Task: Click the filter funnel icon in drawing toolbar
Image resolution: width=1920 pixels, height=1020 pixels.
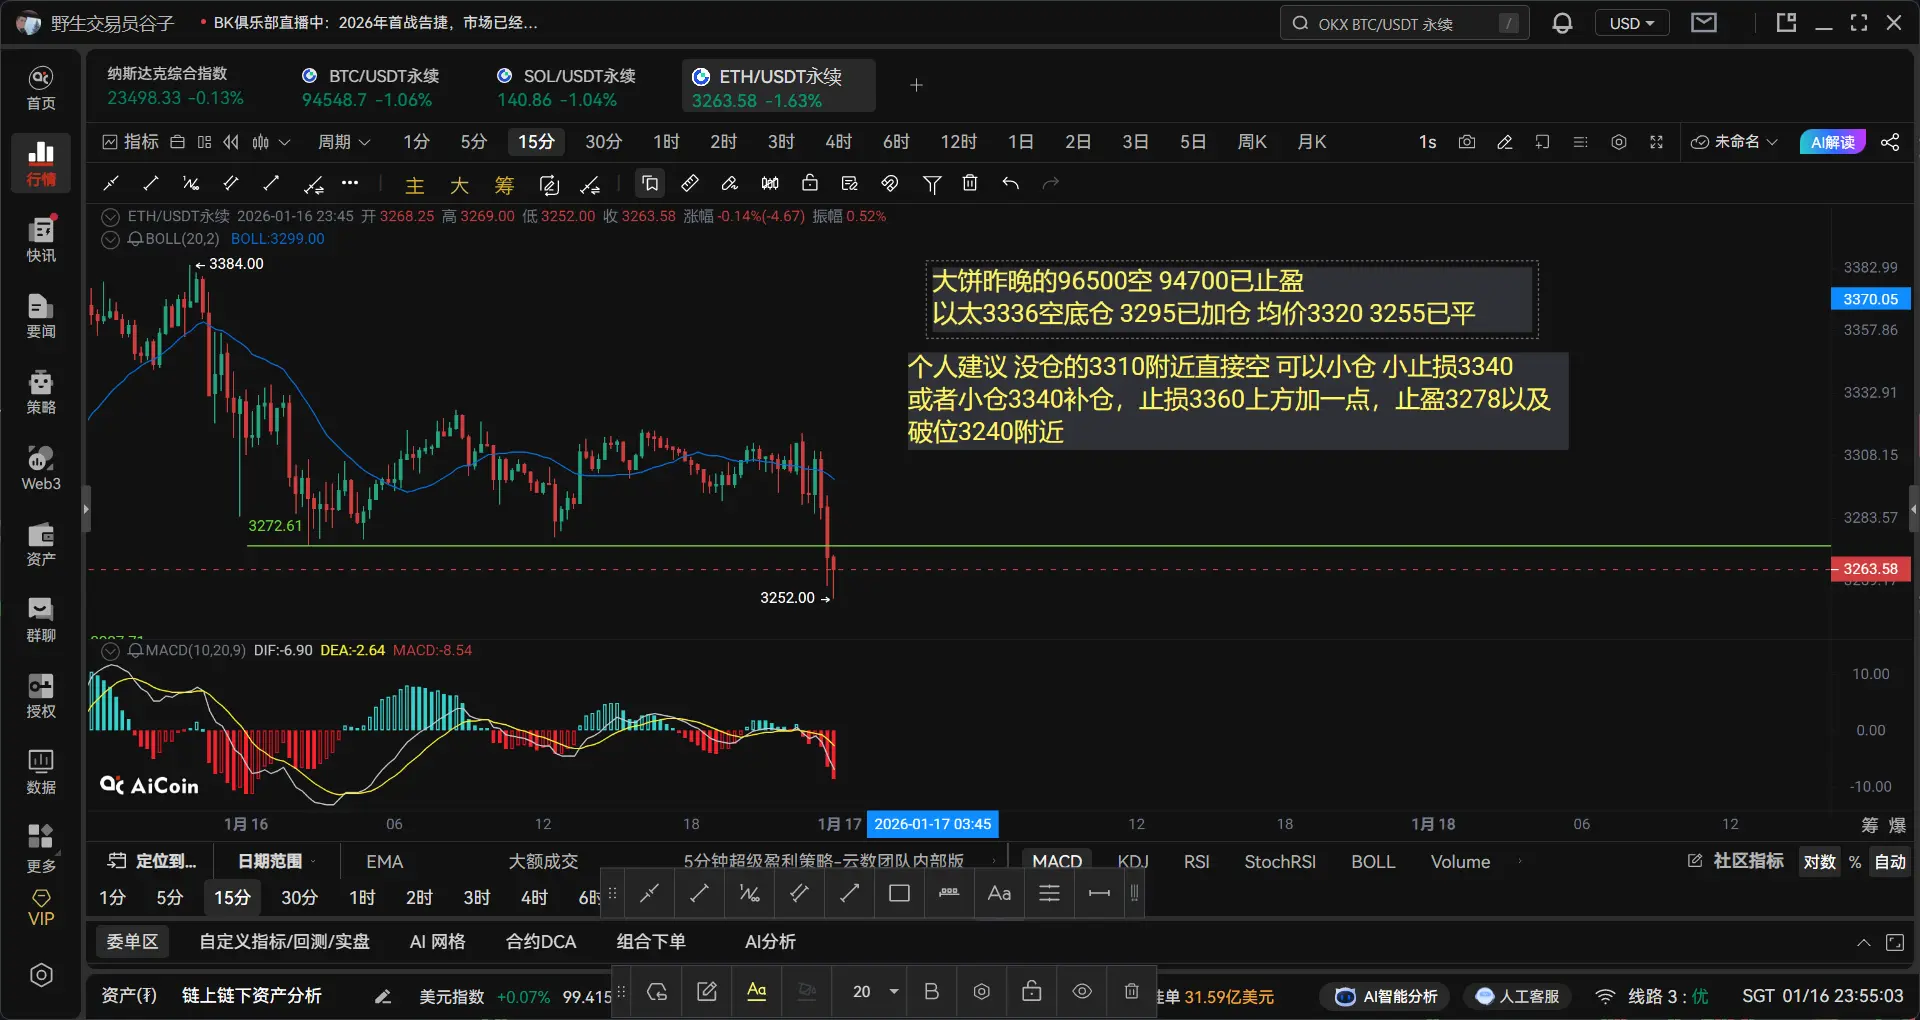Action: pyautogui.click(x=932, y=183)
